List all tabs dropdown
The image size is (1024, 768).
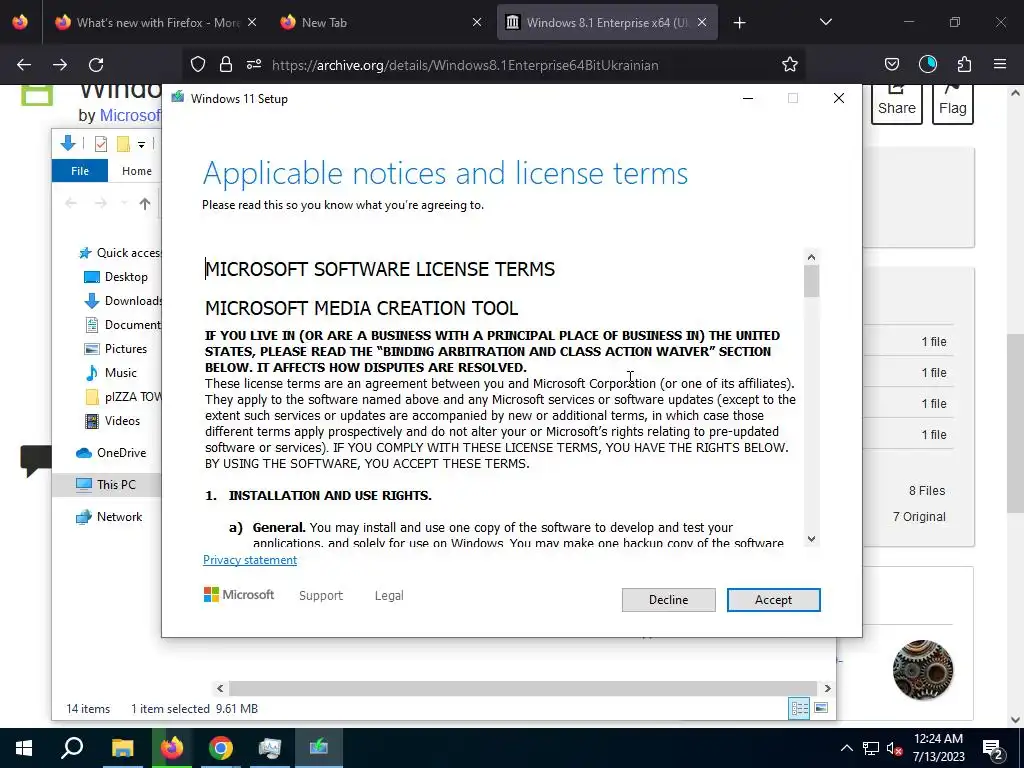click(825, 23)
